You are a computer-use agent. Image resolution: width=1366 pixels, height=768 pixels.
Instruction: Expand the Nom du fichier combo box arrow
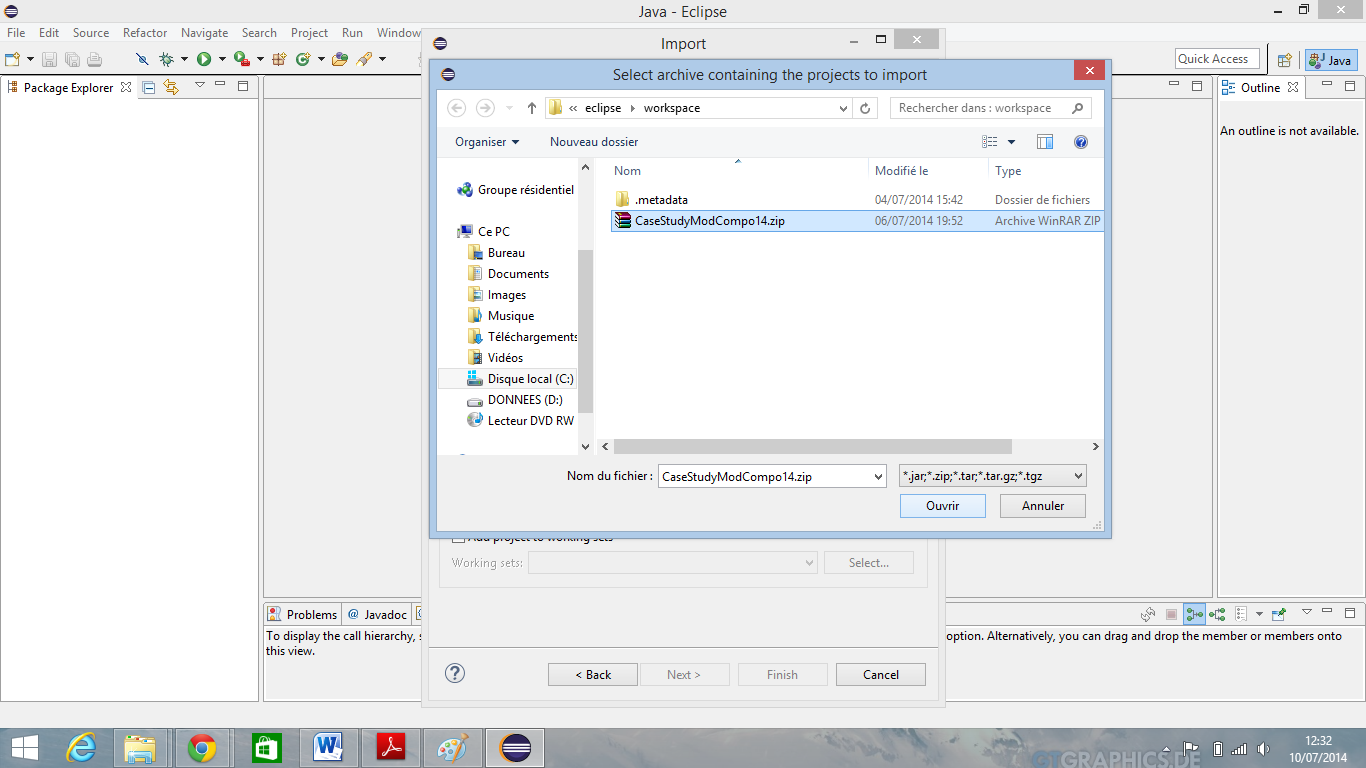(x=877, y=477)
